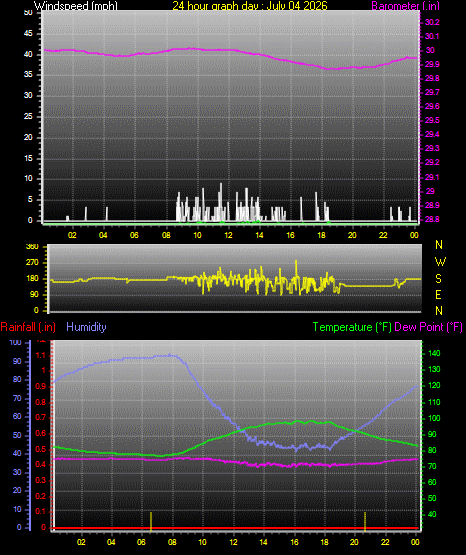The height and width of the screenshot is (555, 466).
Task: Click the 29.5 barometer axis value
Action: tap(432, 121)
